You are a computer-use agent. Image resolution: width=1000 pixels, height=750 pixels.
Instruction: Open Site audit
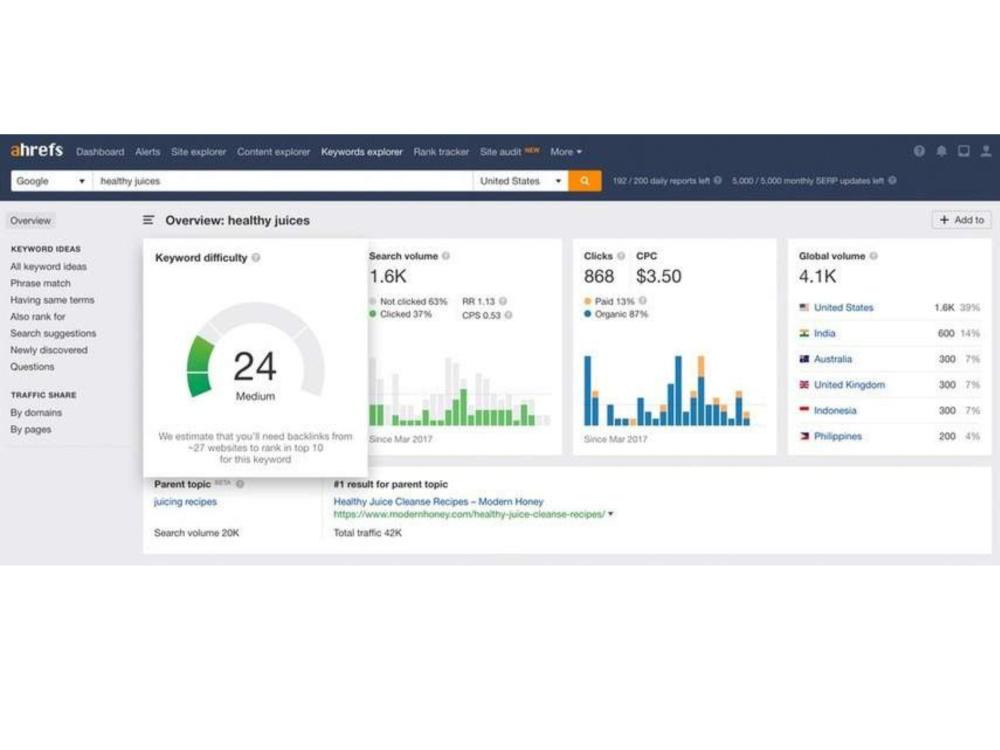(x=501, y=152)
